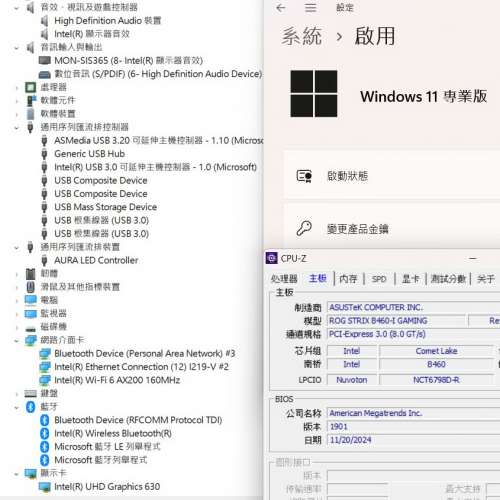Image resolution: width=500 pixels, height=500 pixels.
Task: Collapse the audio inputs and outputs category
Action: click(16, 48)
